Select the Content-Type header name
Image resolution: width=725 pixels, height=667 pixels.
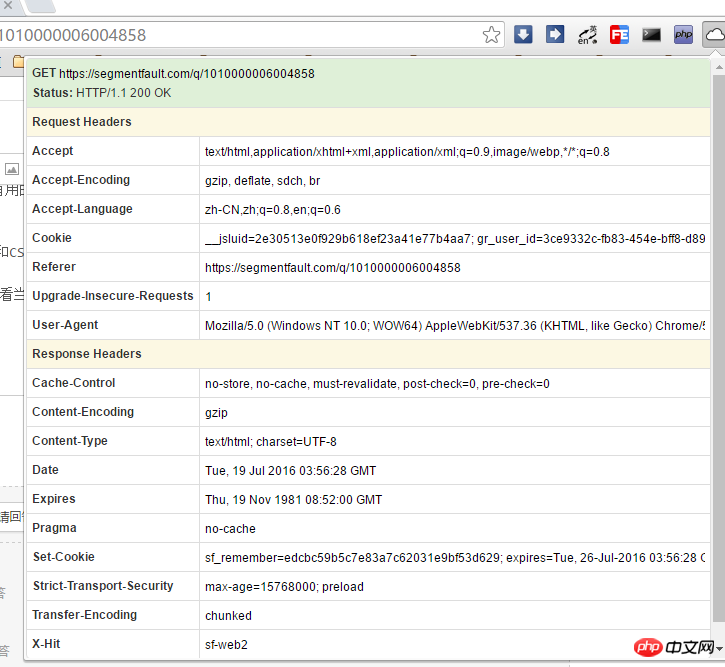coord(70,441)
